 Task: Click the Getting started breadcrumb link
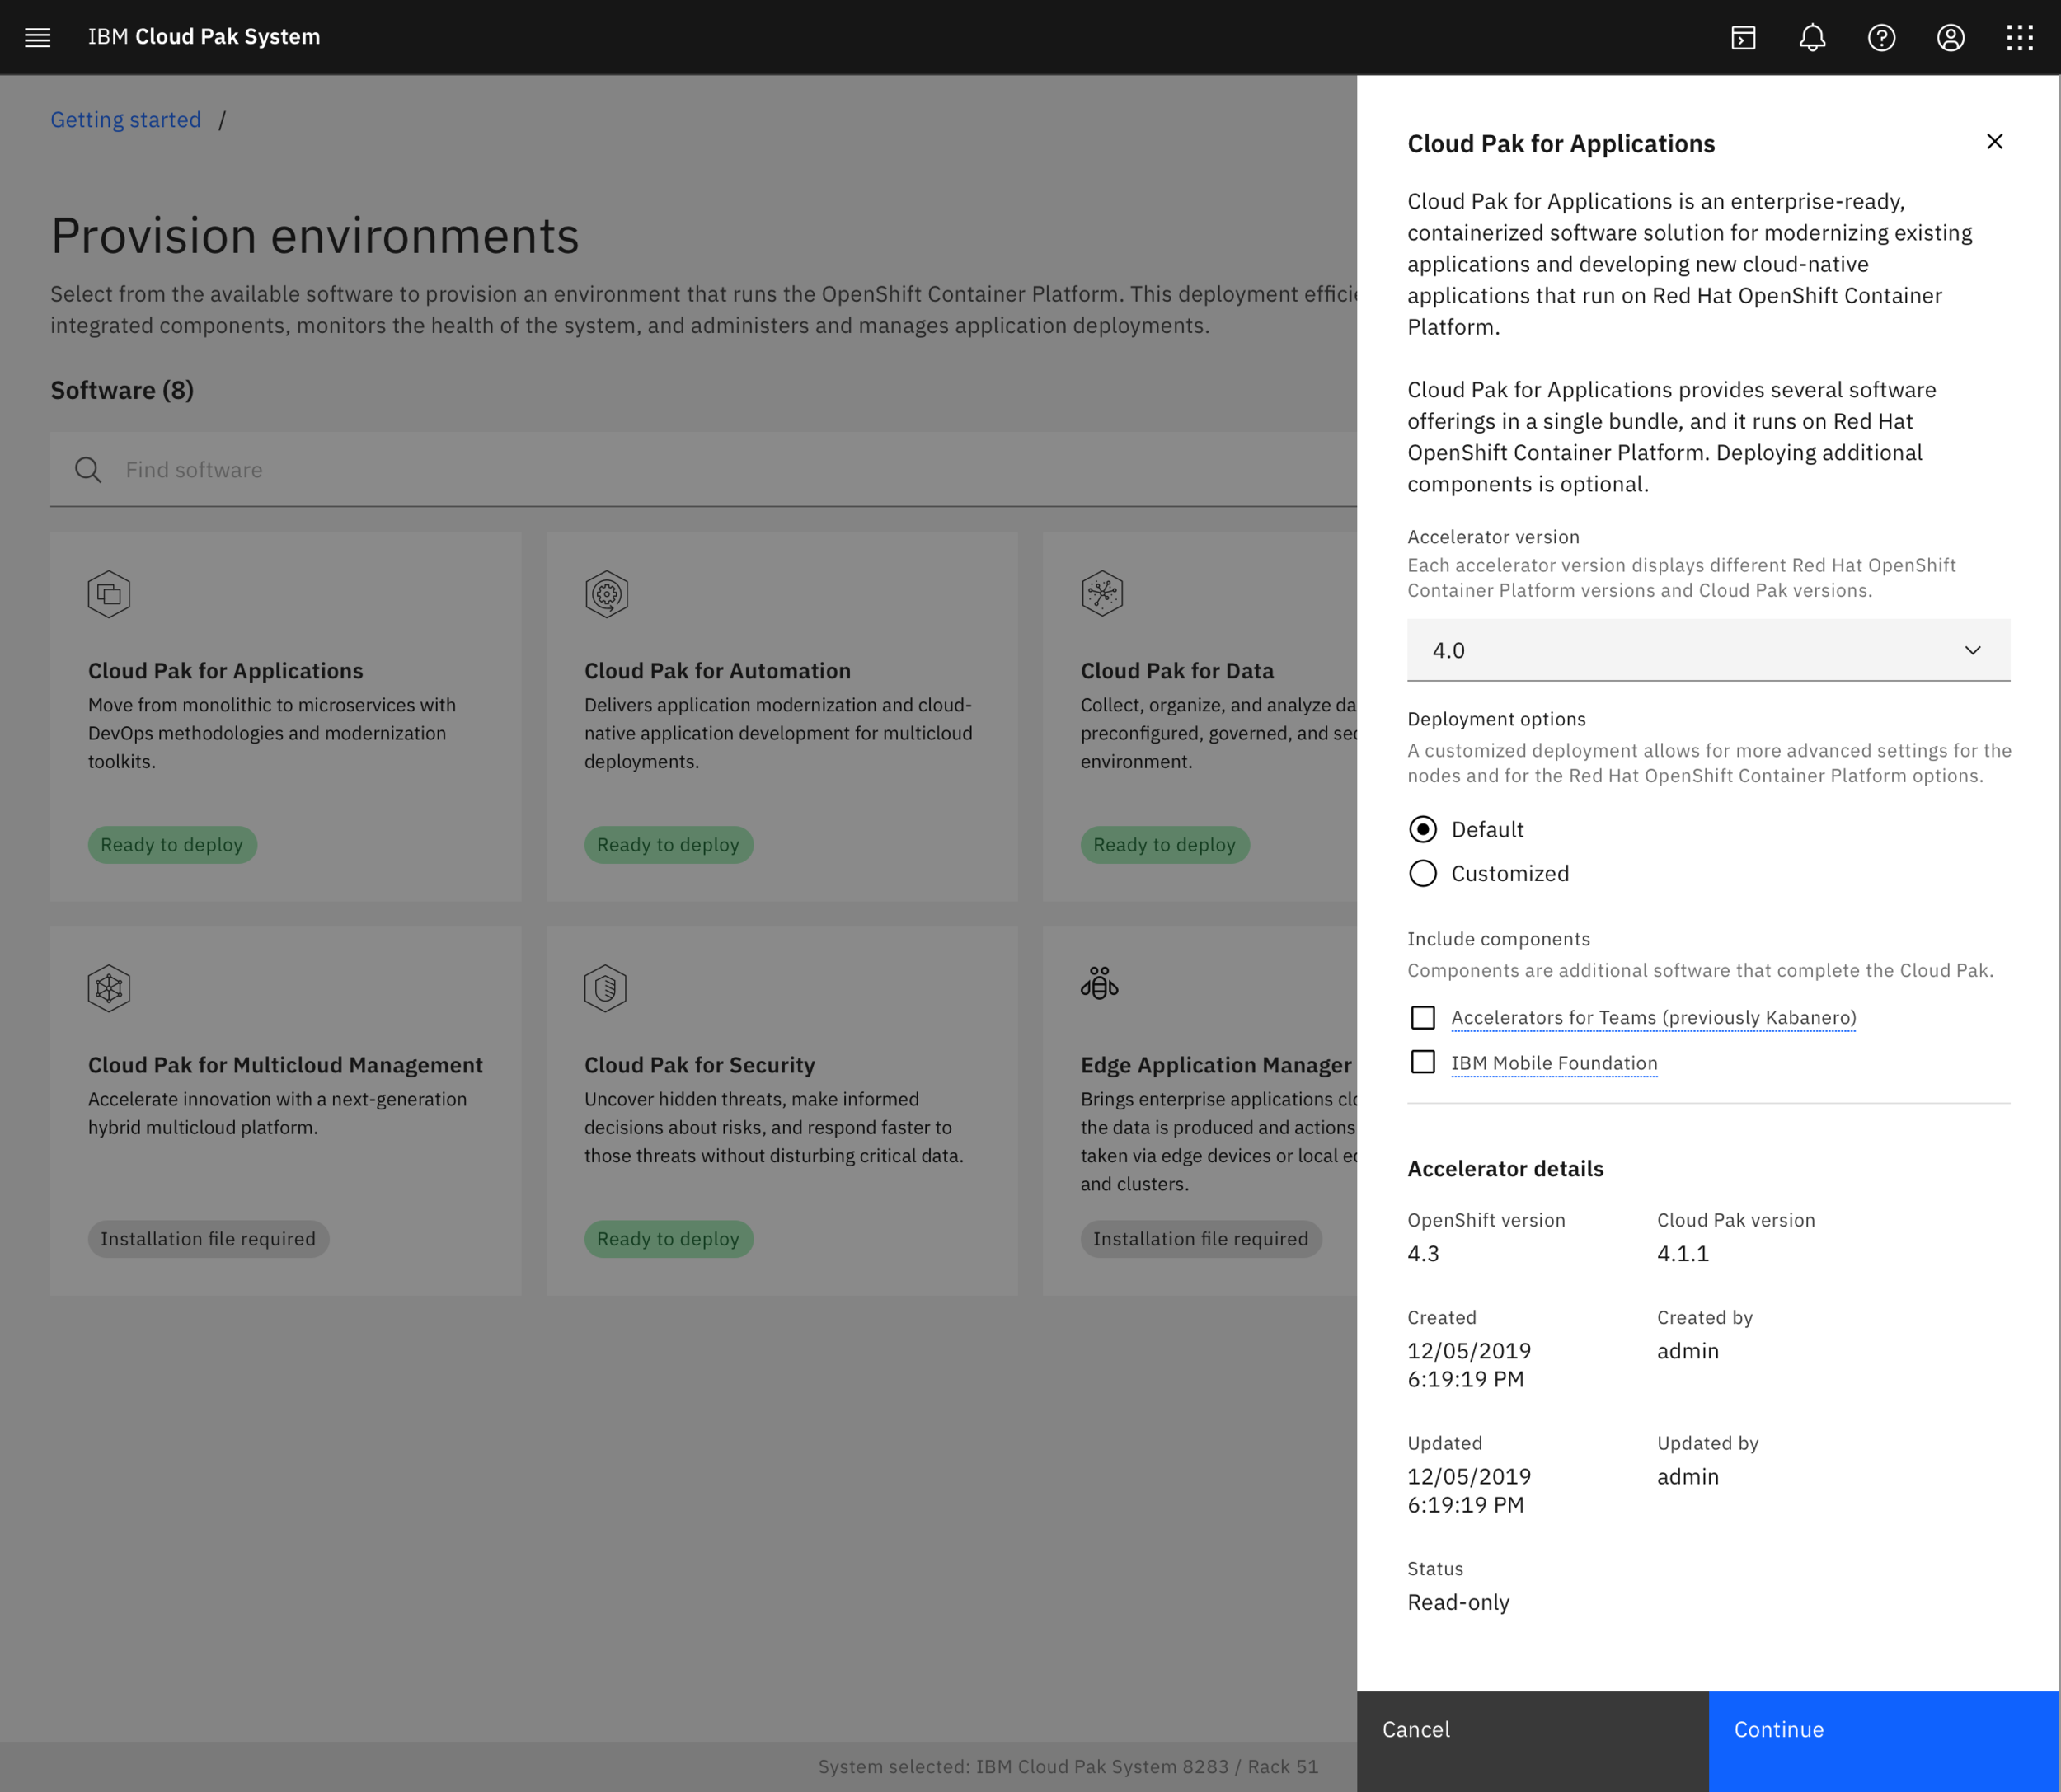(x=126, y=120)
